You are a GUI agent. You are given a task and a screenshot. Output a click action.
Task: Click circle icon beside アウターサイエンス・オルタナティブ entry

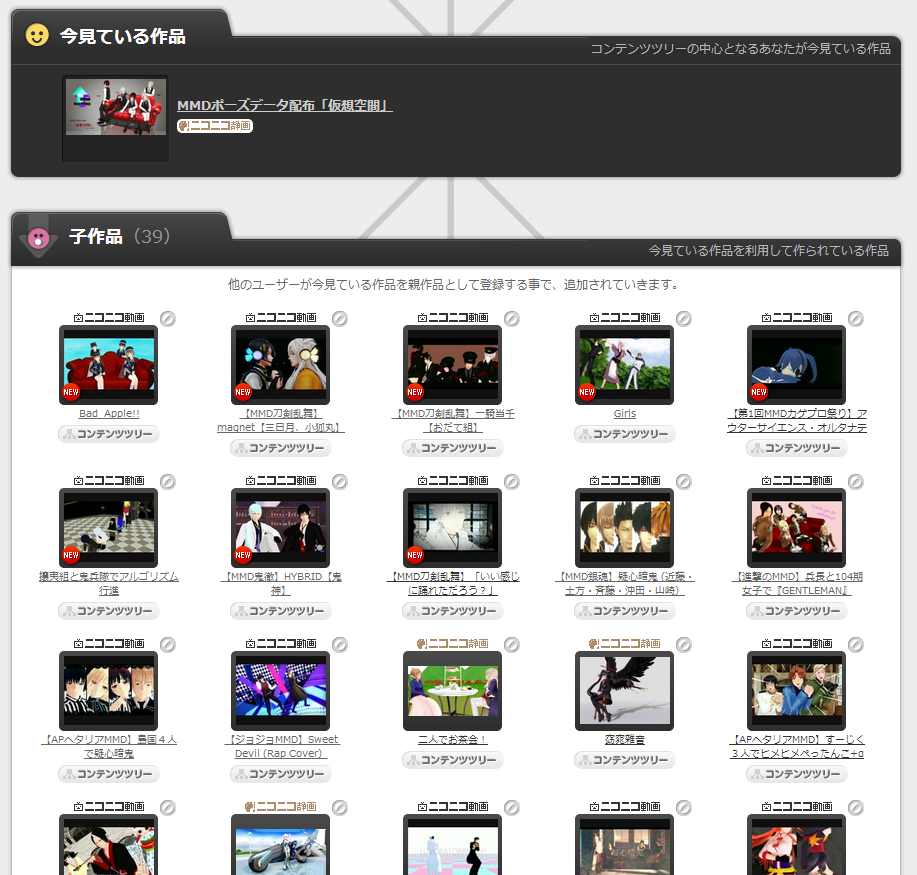point(856,318)
